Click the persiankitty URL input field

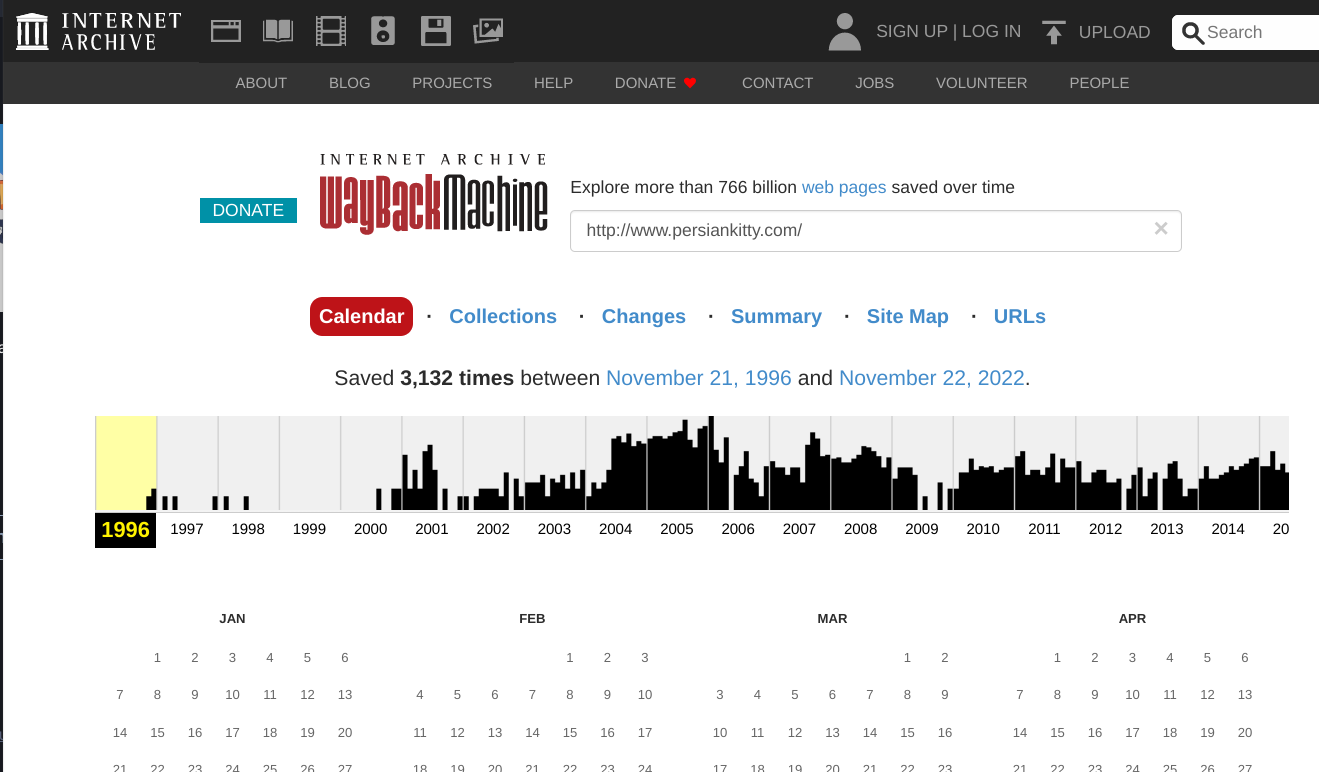click(875, 230)
